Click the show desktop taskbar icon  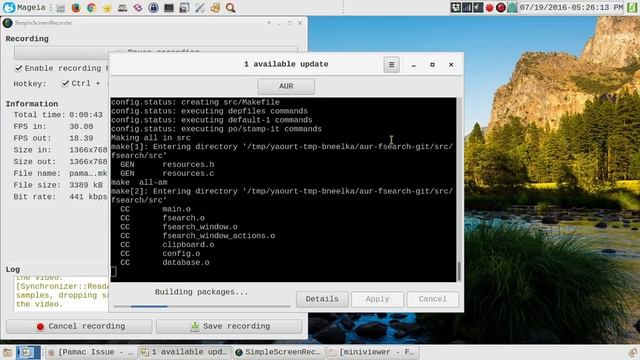point(8,352)
